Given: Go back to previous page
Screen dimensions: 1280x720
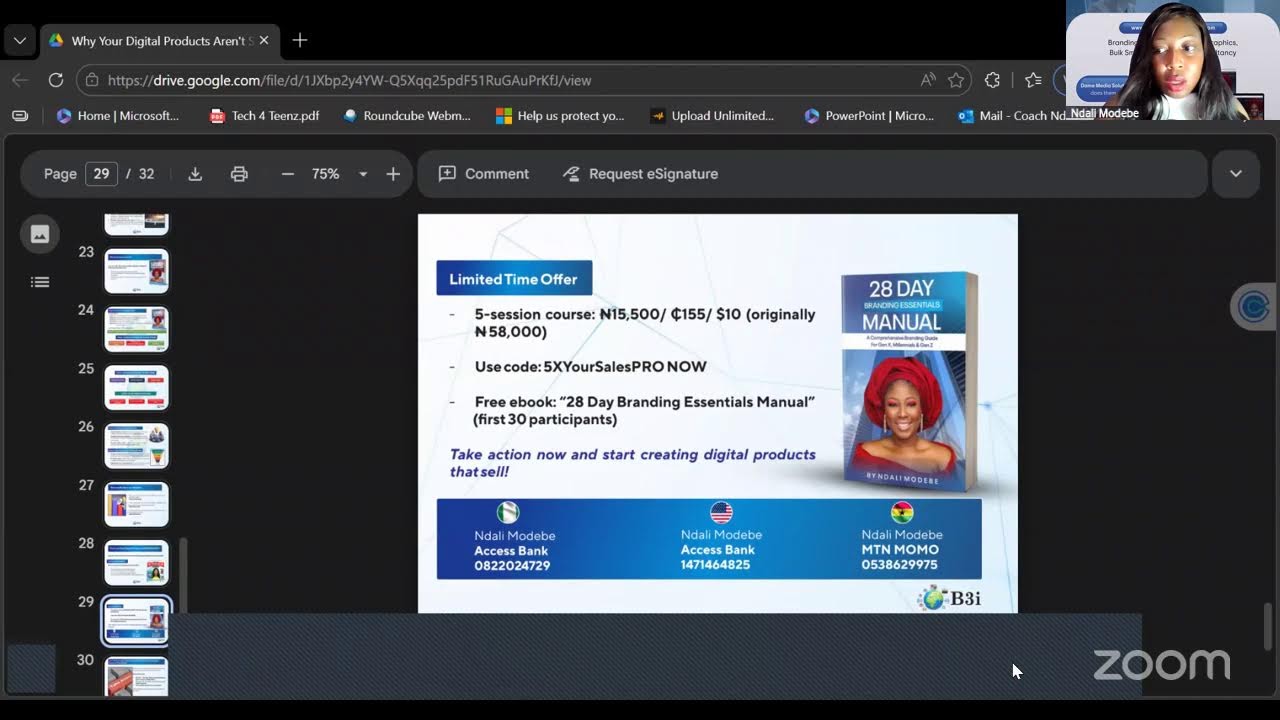Looking at the screenshot, I should pyautogui.click(x=20, y=80).
